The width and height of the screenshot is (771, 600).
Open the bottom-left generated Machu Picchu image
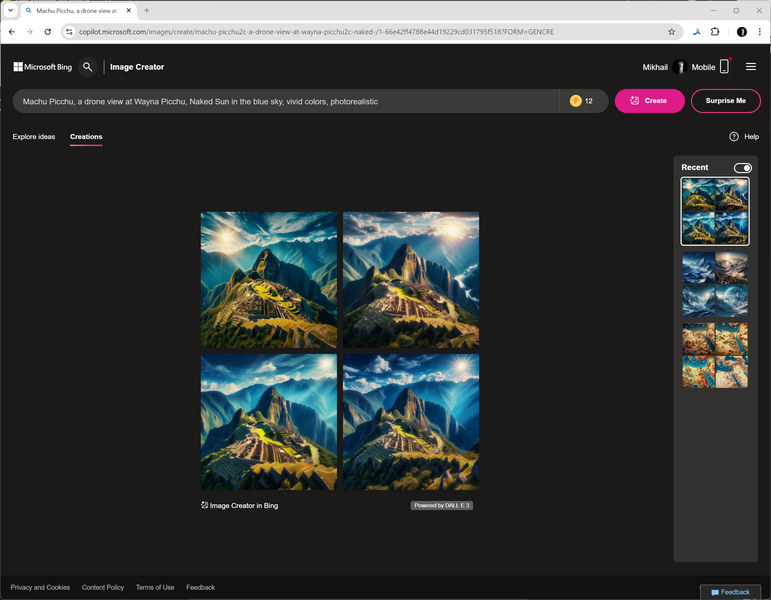(268, 422)
